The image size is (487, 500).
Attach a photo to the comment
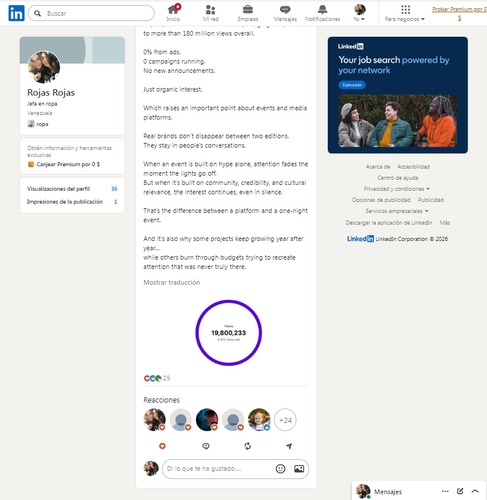tap(299, 469)
